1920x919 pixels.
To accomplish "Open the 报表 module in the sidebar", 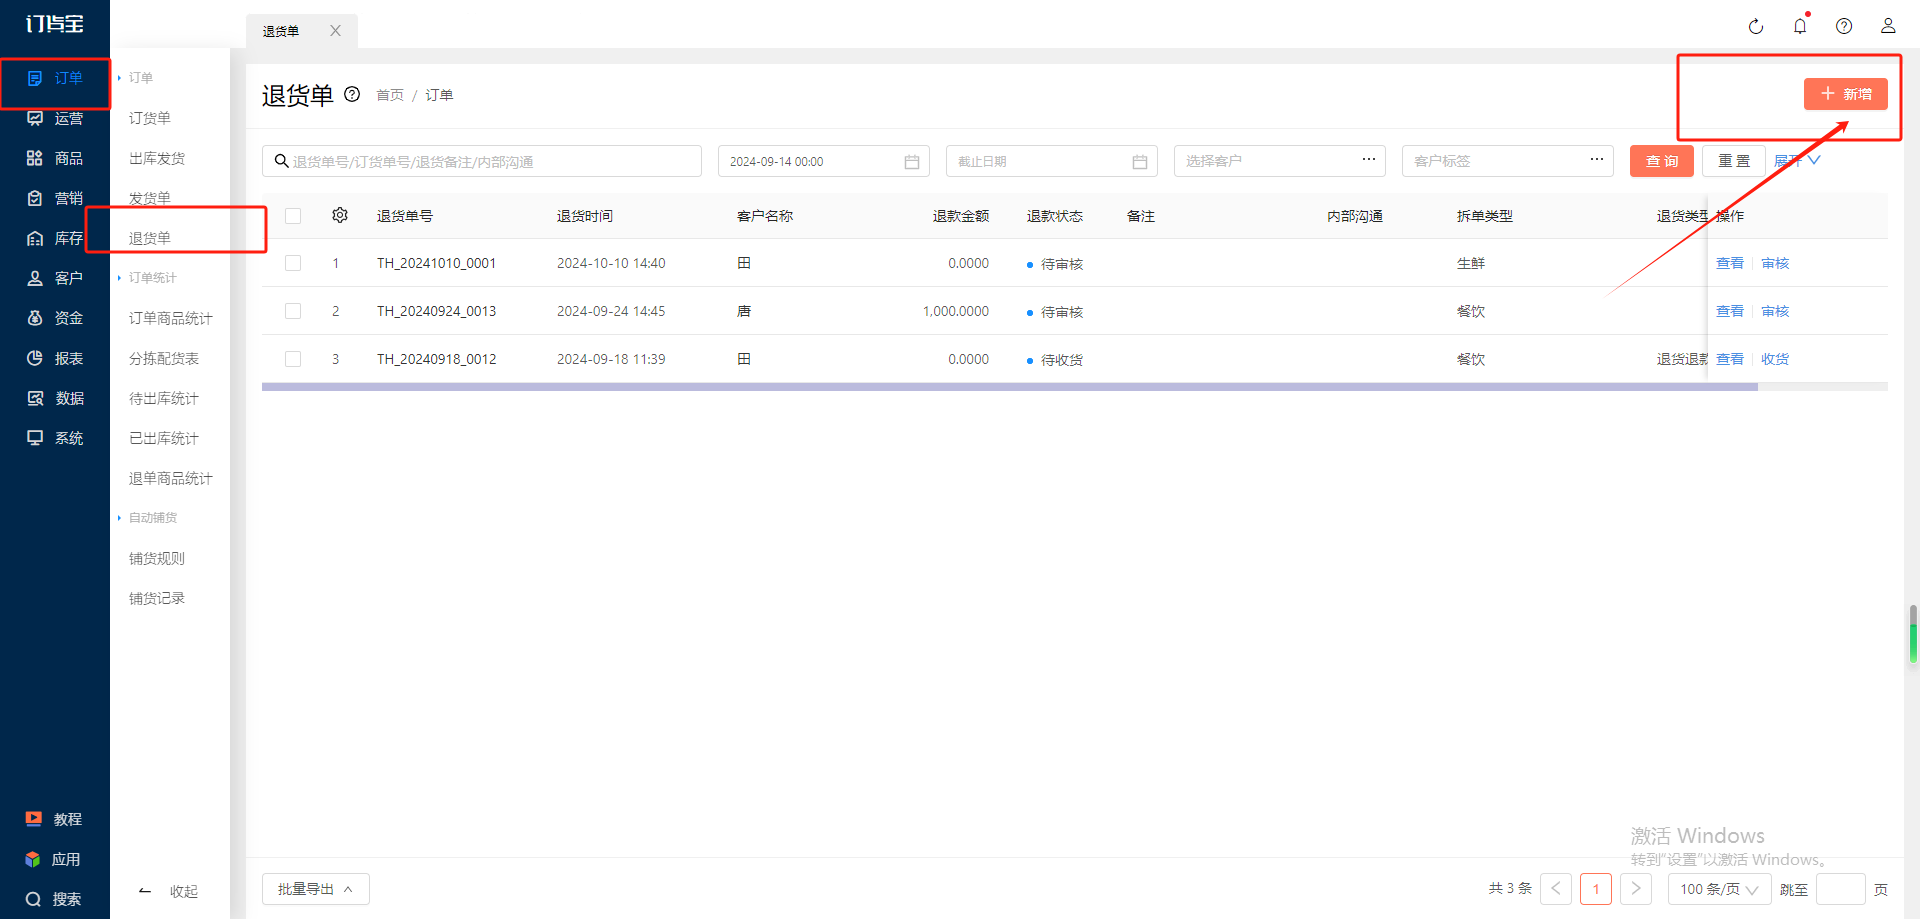I will 55,358.
